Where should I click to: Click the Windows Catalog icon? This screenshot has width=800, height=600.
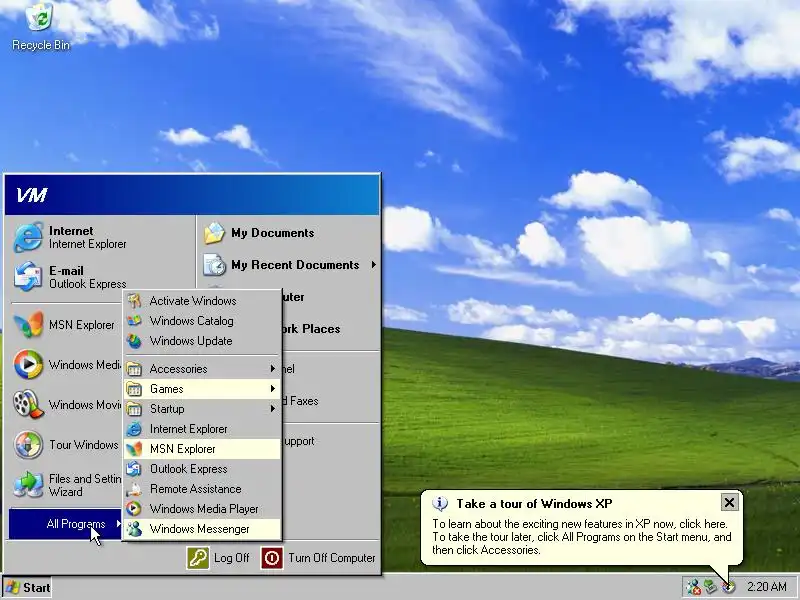134,321
